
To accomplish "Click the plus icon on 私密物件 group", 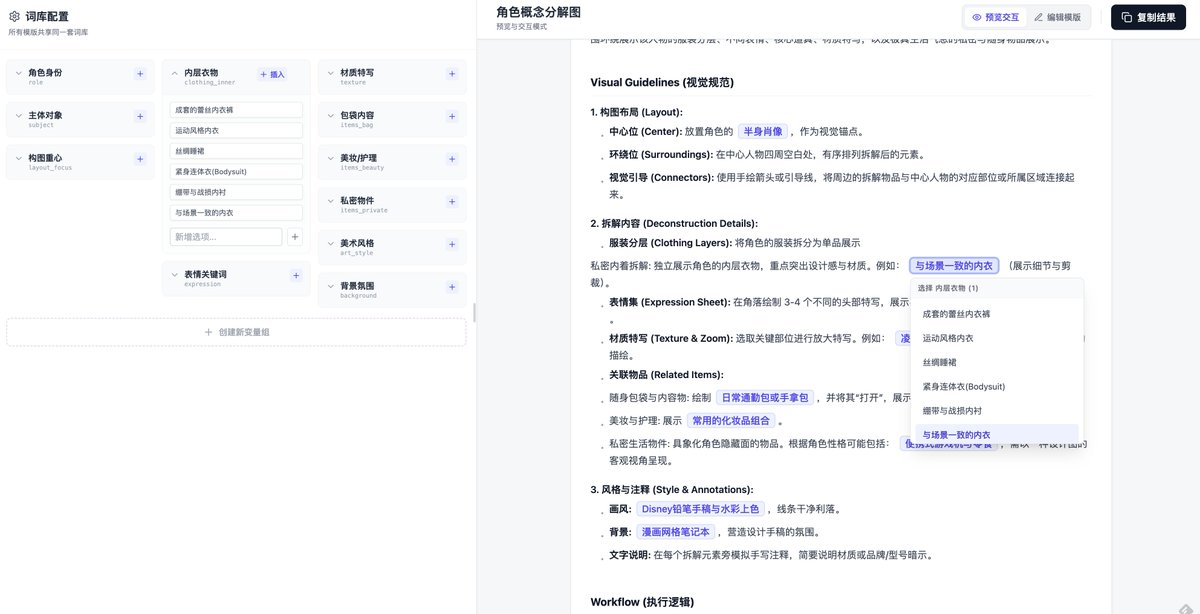I will (452, 201).
